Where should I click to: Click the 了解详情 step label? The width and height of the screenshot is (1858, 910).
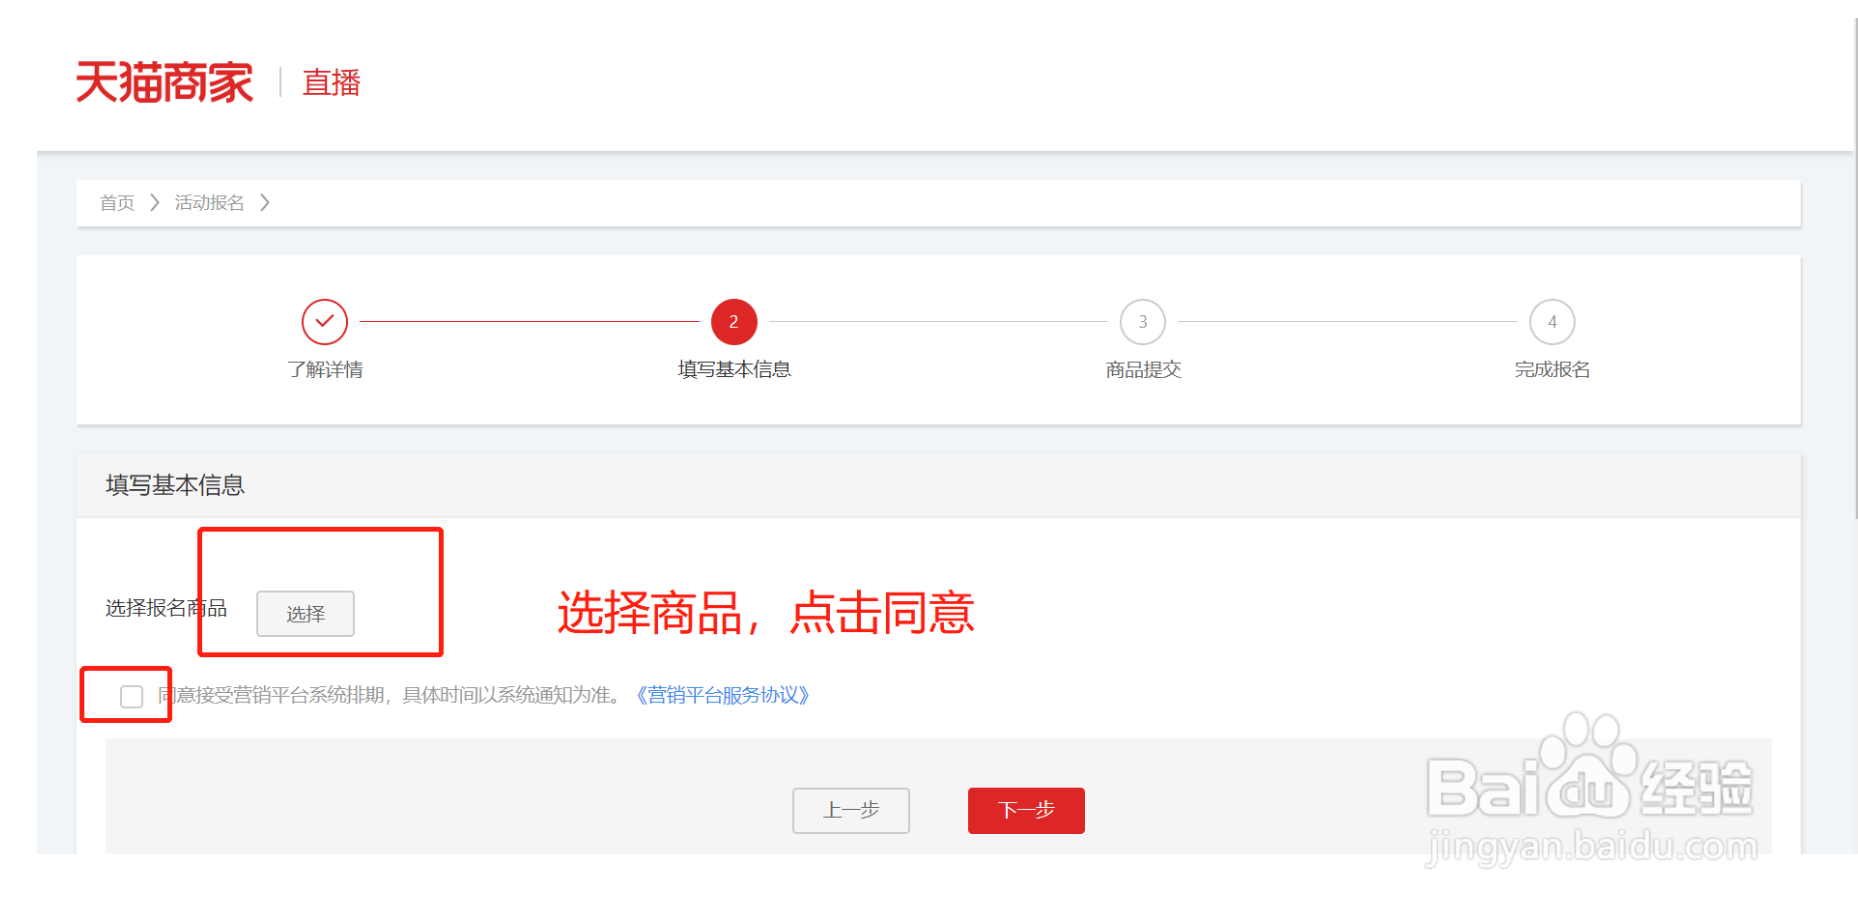(x=325, y=370)
